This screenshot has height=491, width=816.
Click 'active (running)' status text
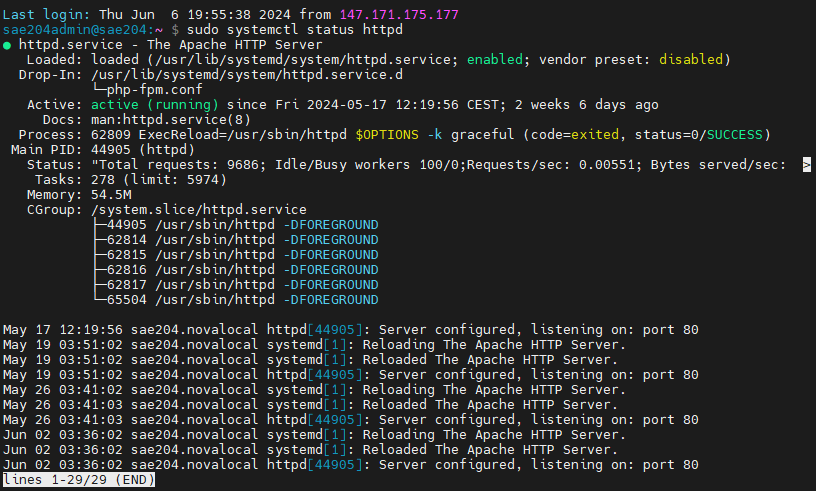pos(155,105)
